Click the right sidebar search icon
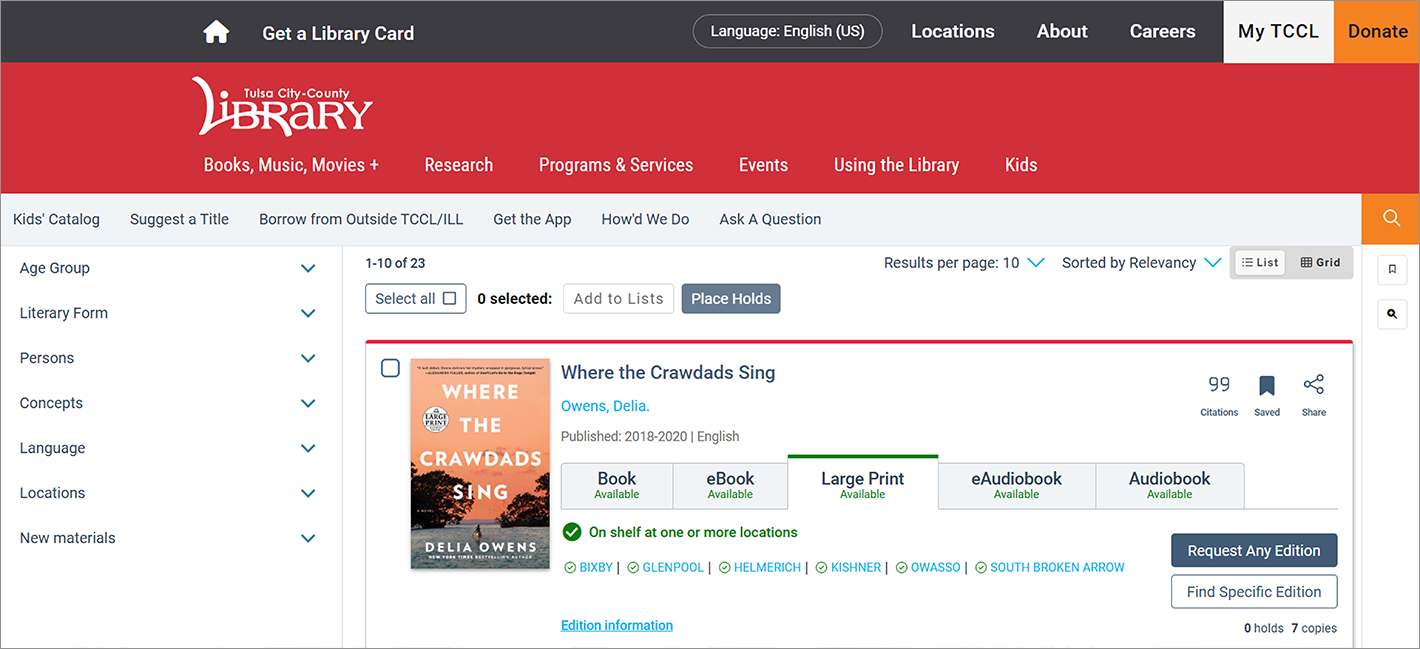The image size is (1420, 649). [1391, 314]
